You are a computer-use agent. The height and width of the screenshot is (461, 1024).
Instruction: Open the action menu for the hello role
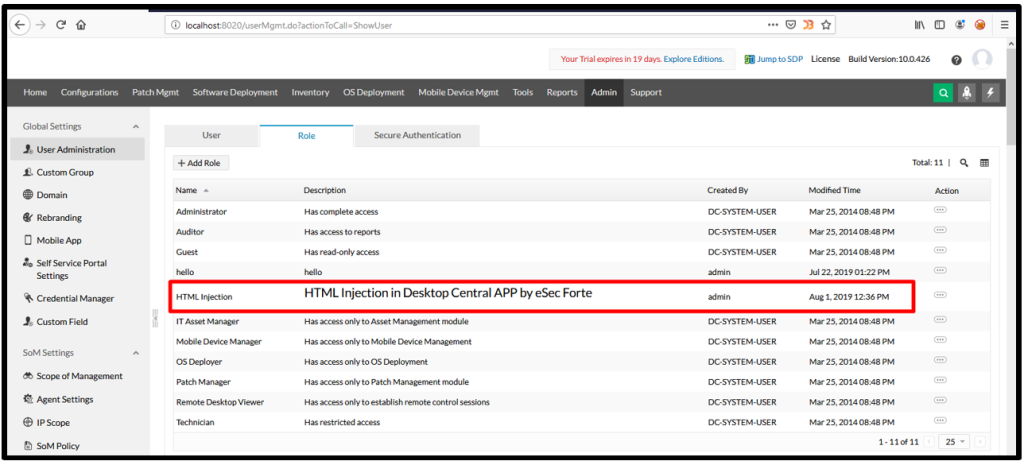[x=940, y=270]
